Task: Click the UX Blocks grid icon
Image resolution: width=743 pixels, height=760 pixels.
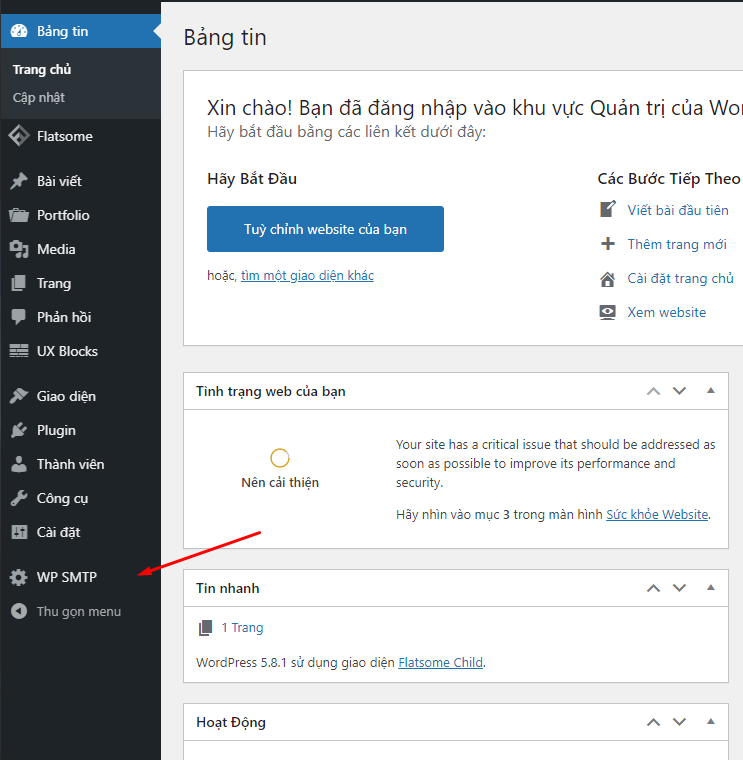Action: tap(18, 351)
